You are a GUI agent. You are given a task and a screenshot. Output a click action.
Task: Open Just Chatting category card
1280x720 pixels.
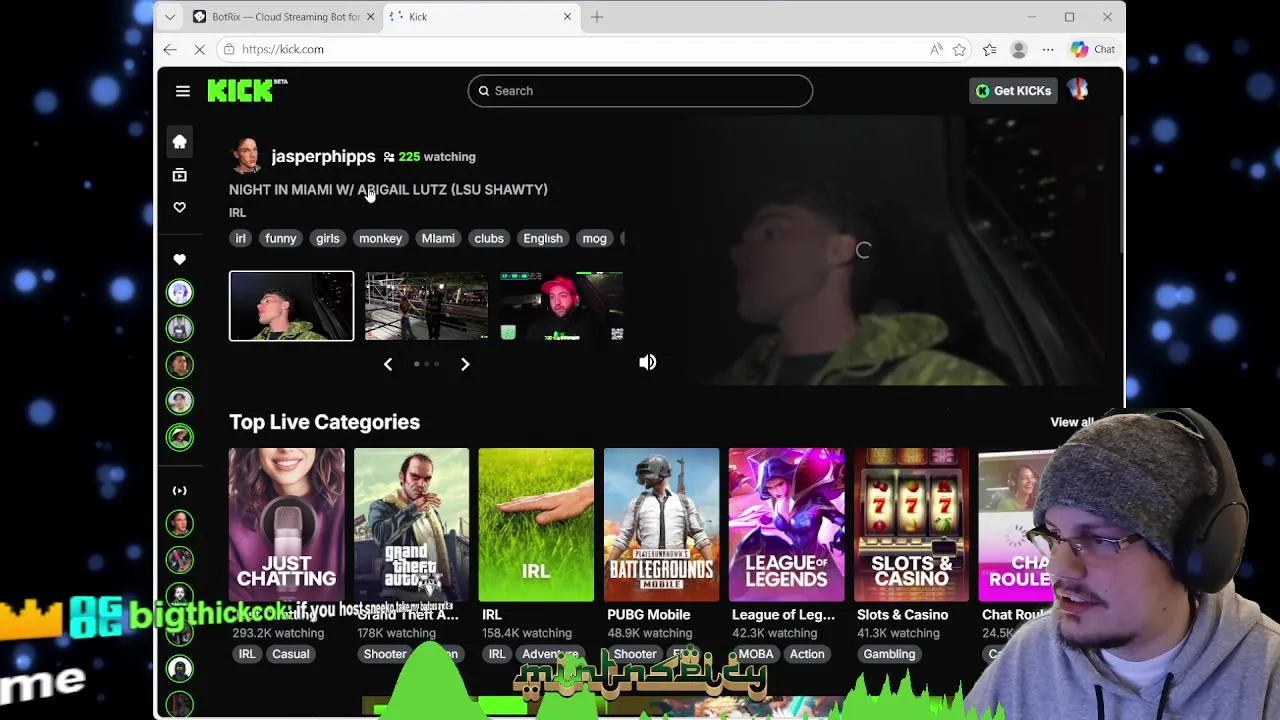coord(286,525)
